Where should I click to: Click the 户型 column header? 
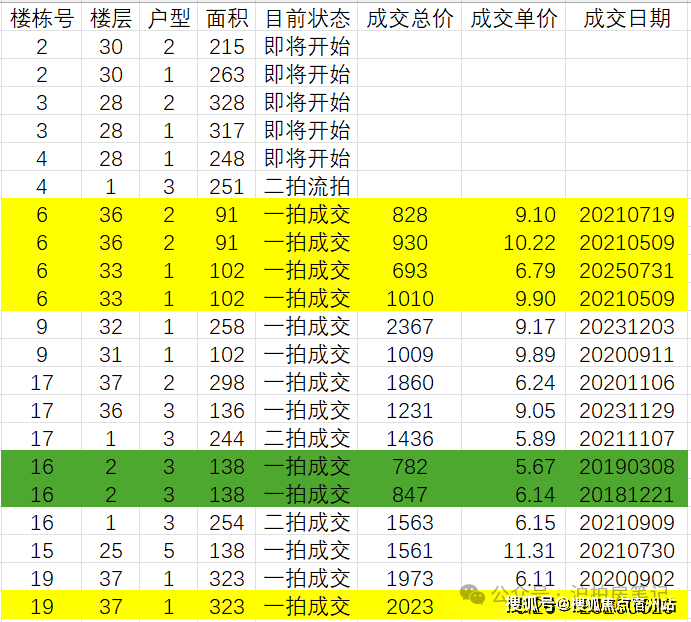(x=168, y=19)
